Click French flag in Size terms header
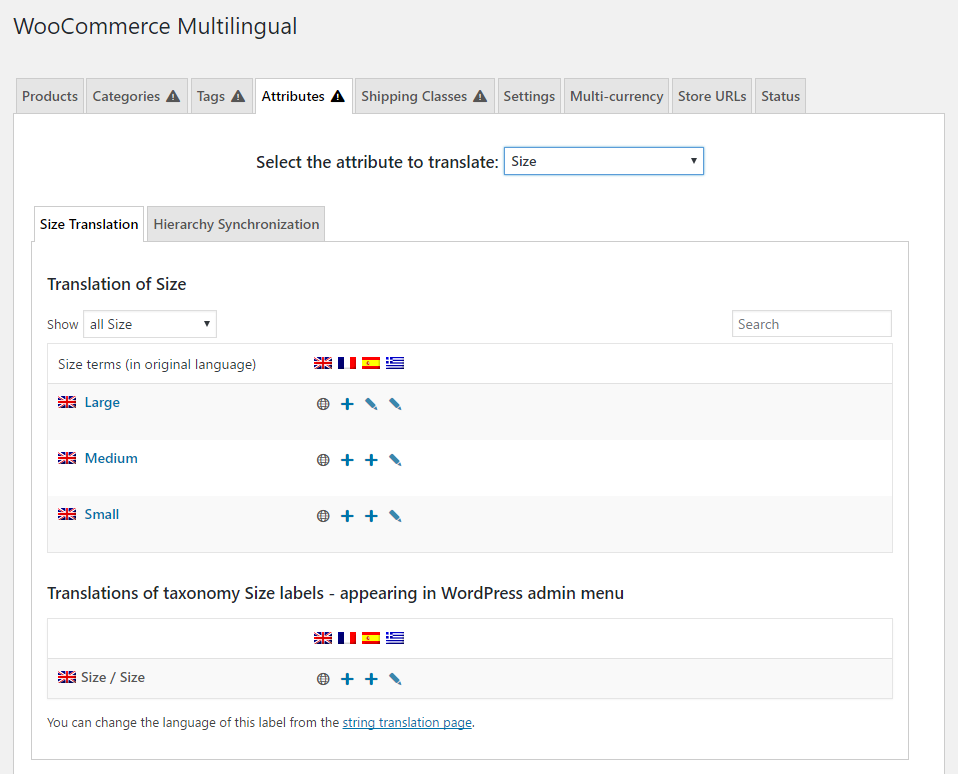This screenshot has height=774, width=958. coord(347,363)
